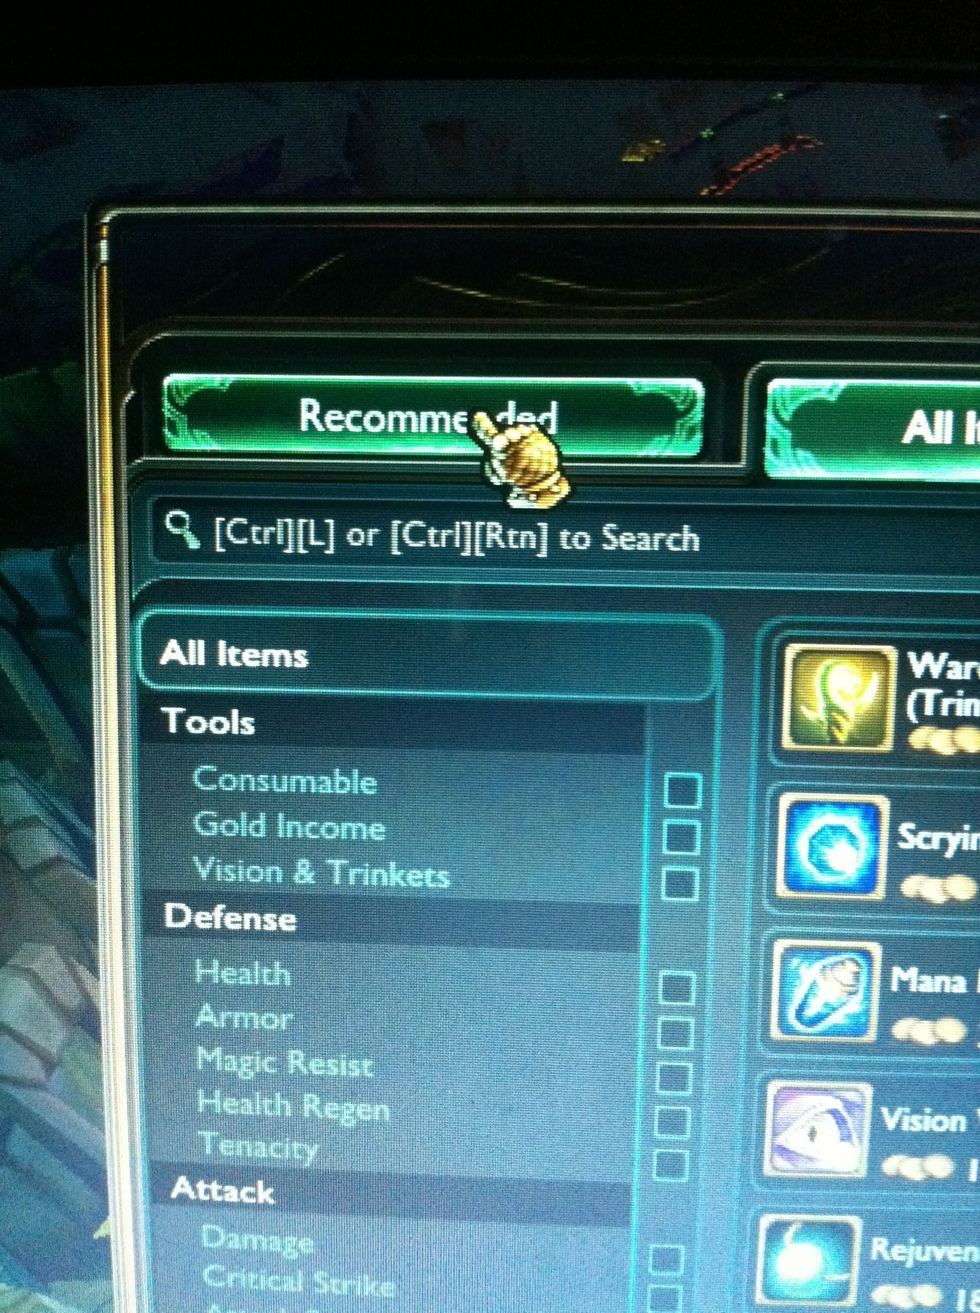Check the Armor filter box
The image size is (980, 1313).
tap(675, 1034)
